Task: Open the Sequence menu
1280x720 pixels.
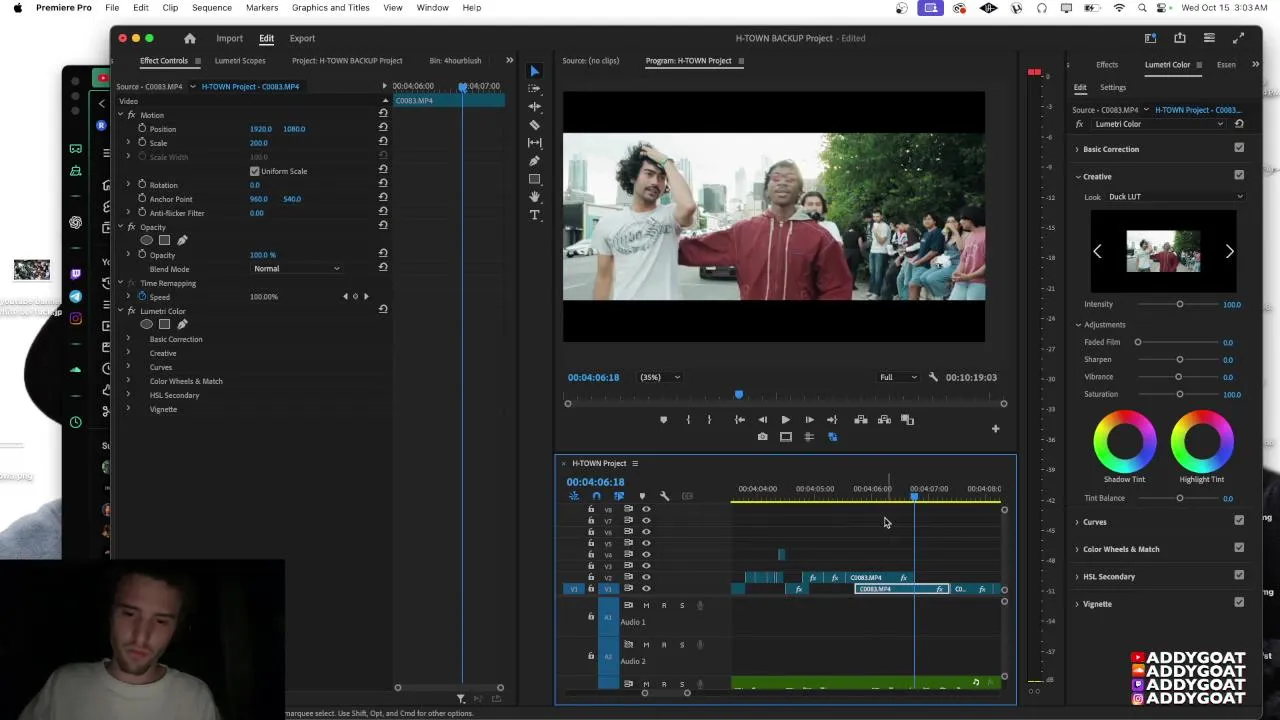Action: point(212,8)
